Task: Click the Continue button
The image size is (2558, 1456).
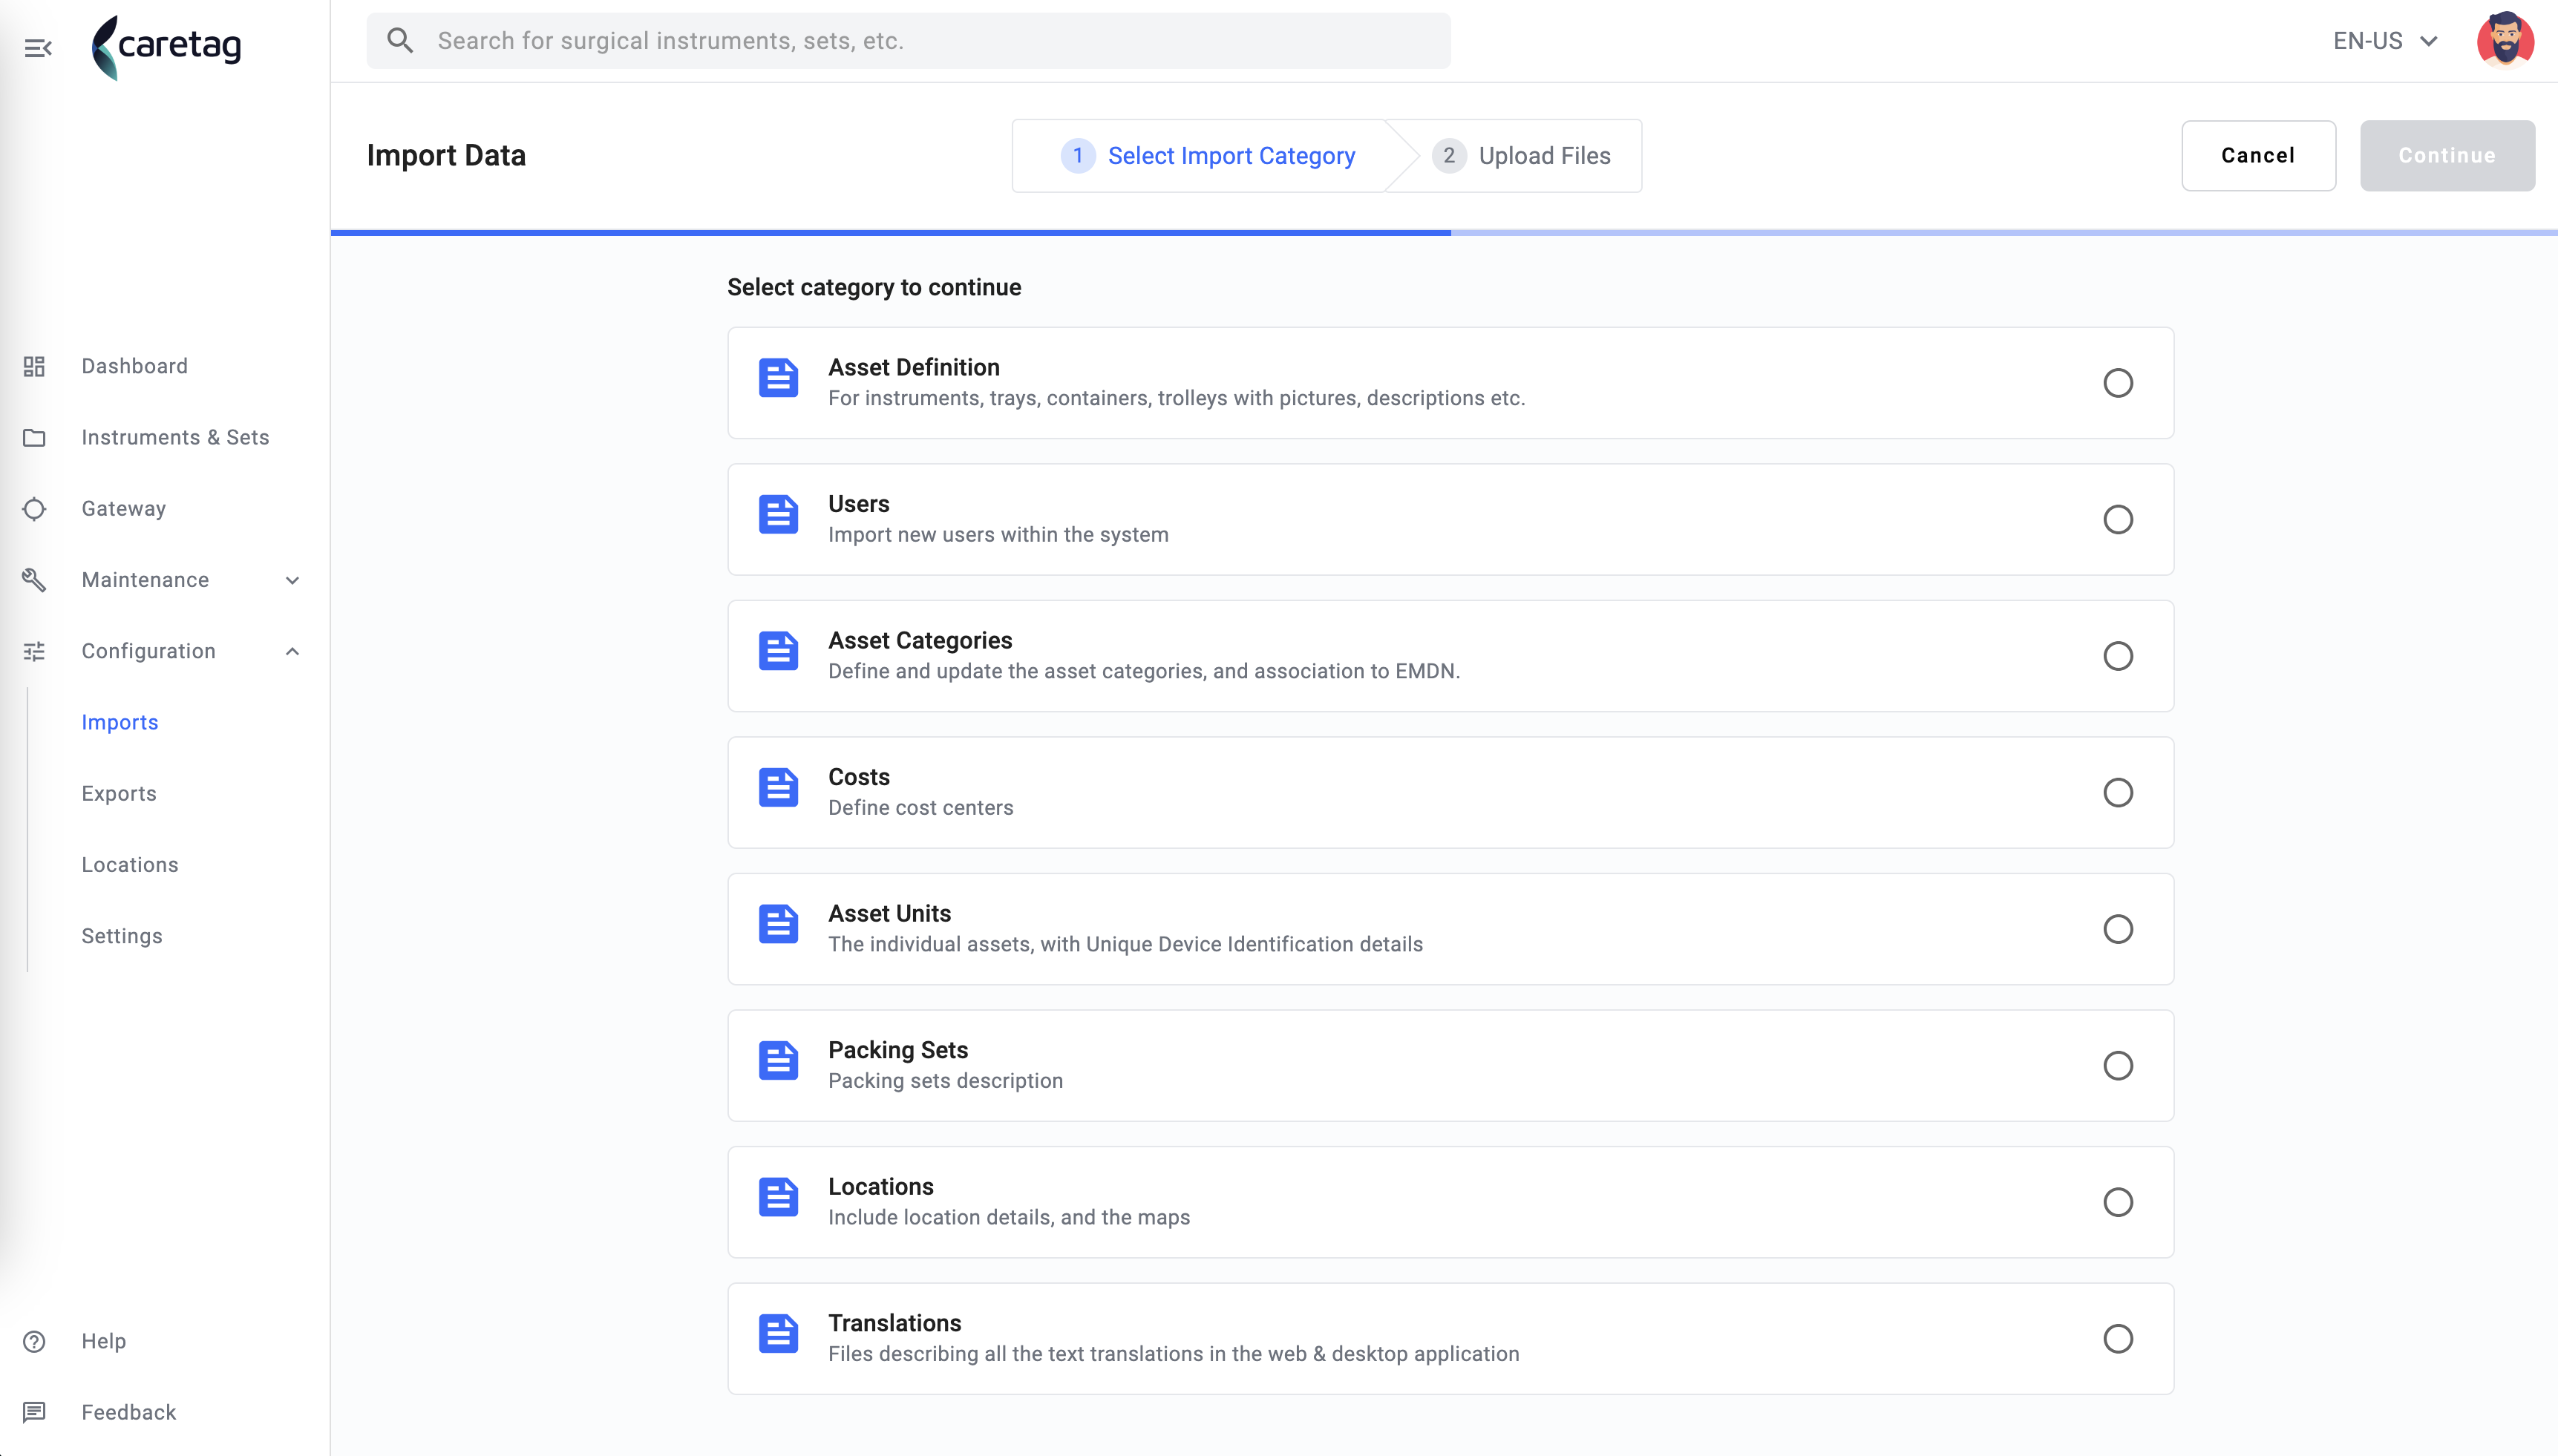Action: pyautogui.click(x=2447, y=155)
